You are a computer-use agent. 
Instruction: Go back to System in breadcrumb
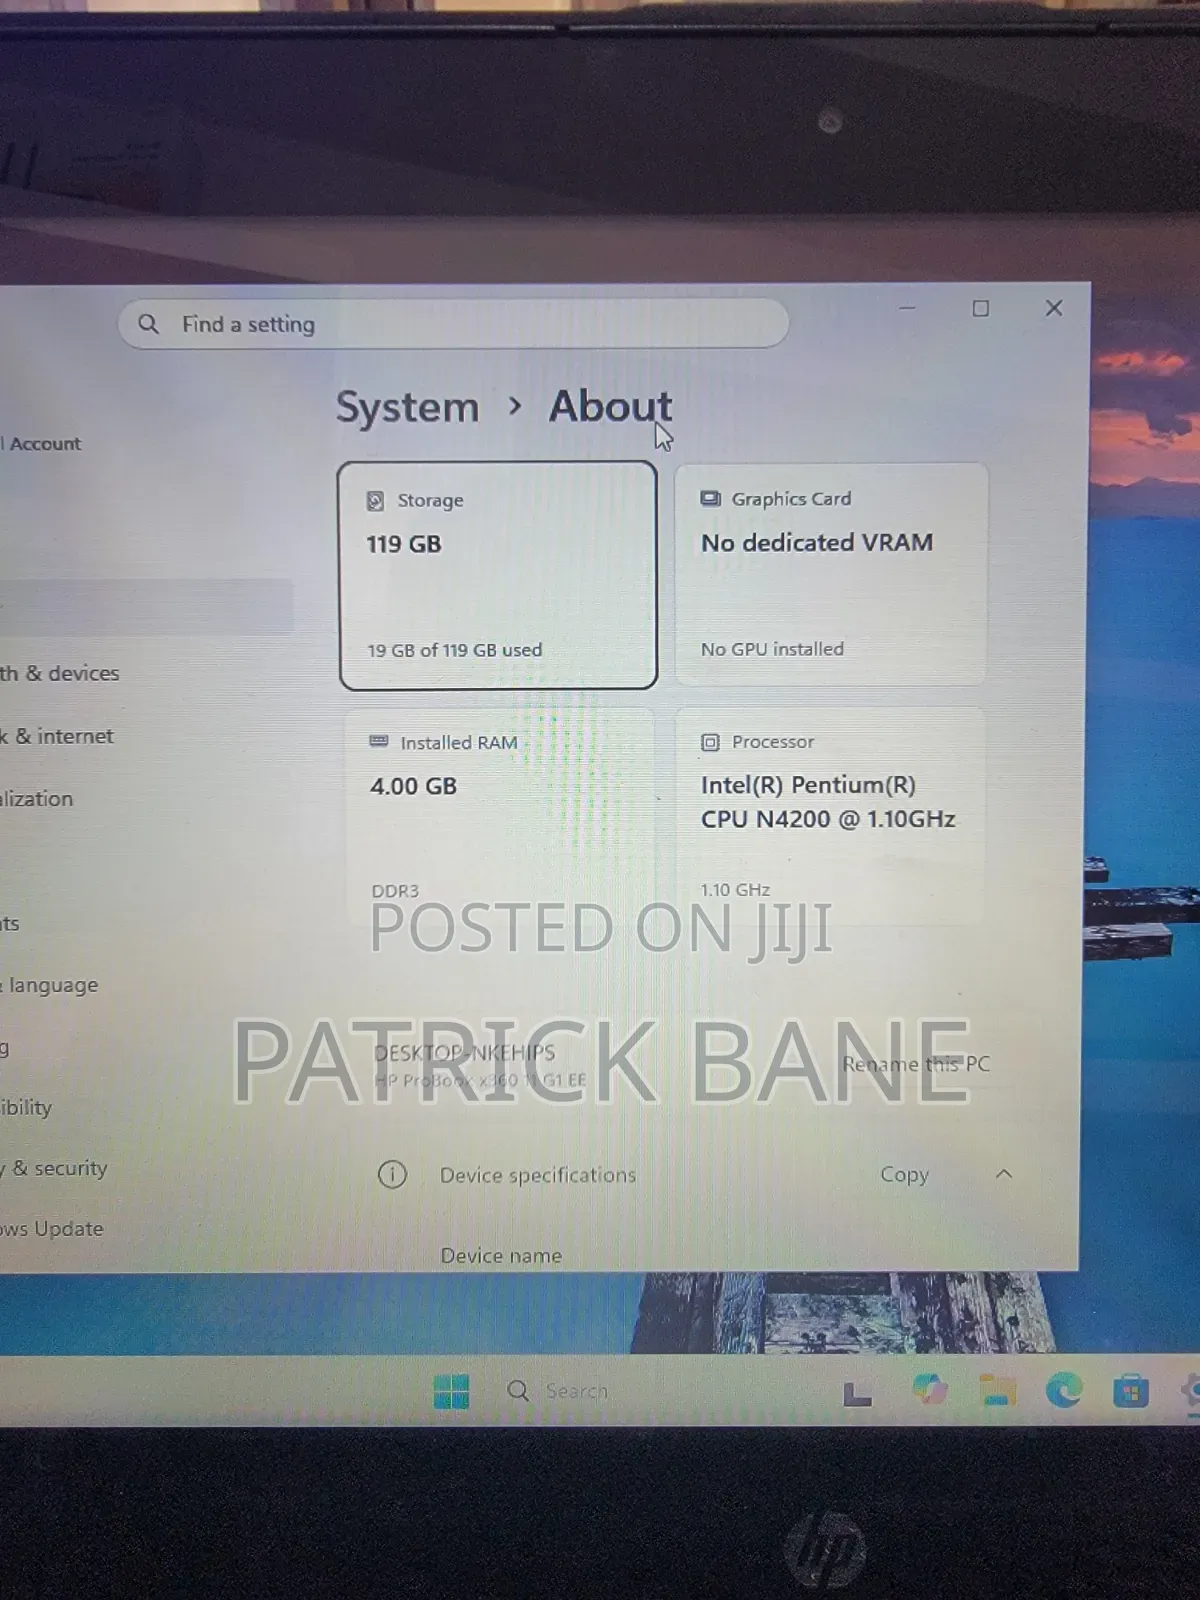point(408,407)
